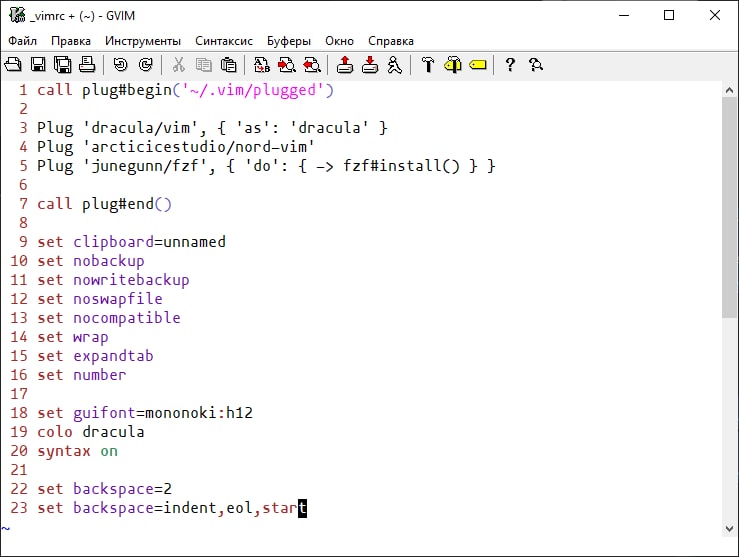The width and height of the screenshot is (739, 557).
Task: Undo the last change
Action: tap(121, 65)
